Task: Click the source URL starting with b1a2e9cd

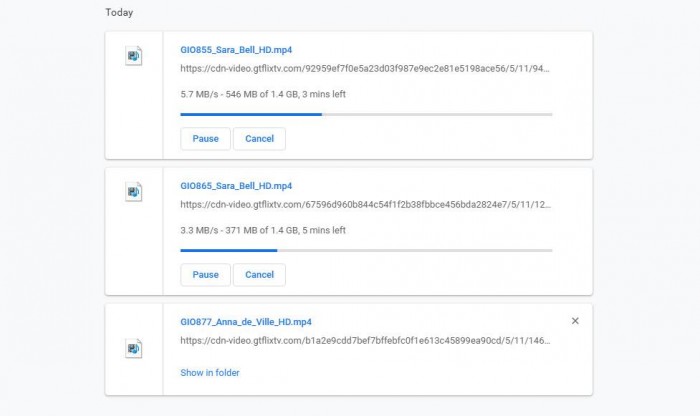Action: tap(366, 341)
